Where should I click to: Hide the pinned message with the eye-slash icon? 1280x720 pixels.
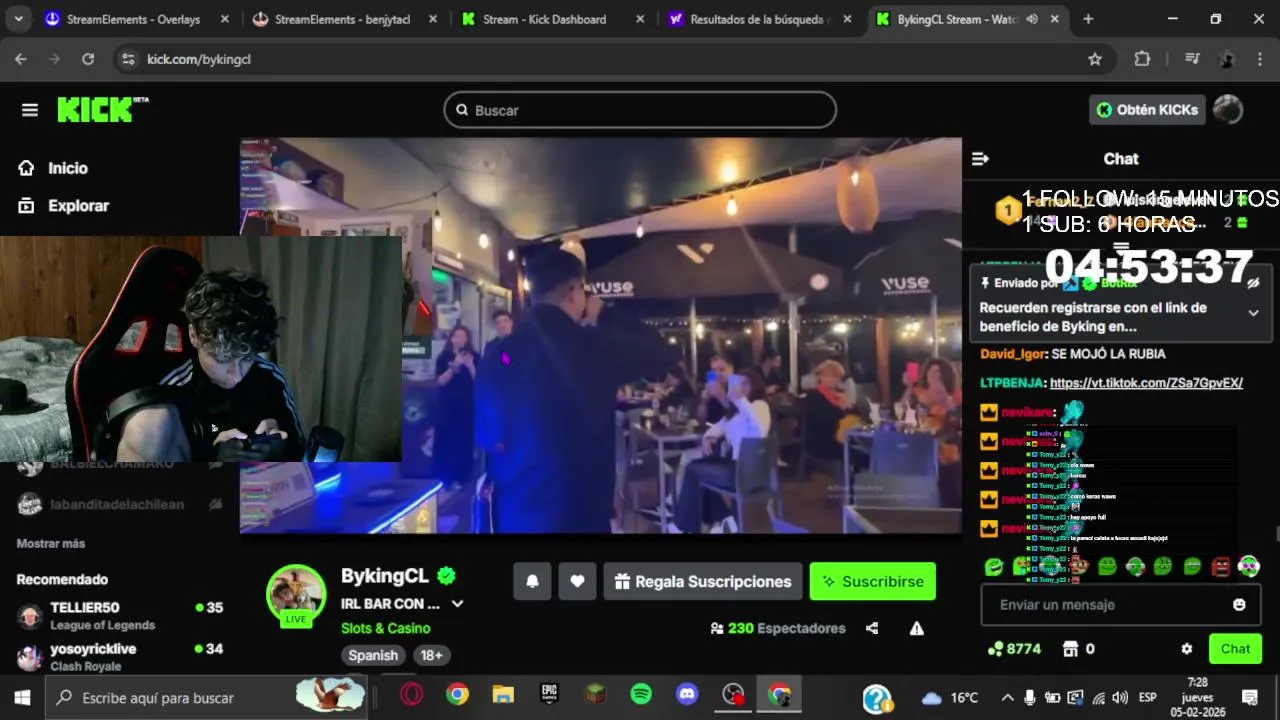1253,283
